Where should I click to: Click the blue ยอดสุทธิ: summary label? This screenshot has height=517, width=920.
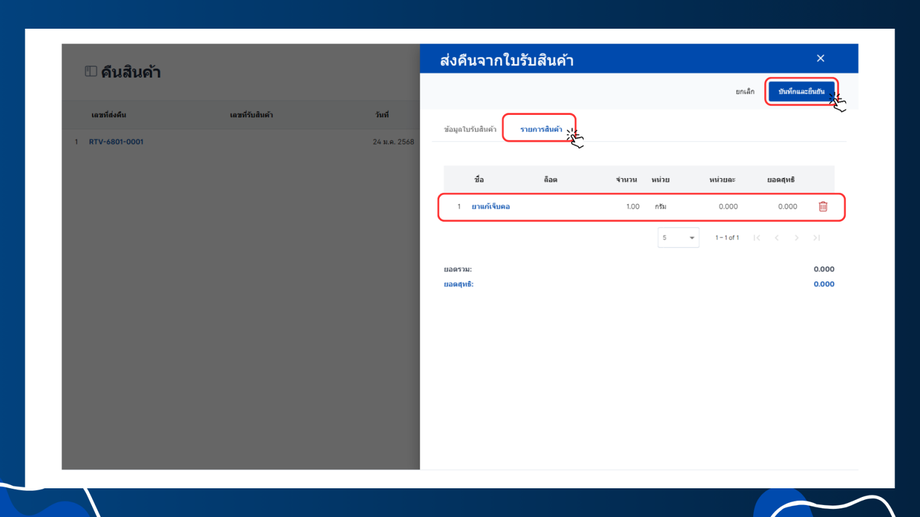[x=458, y=284]
